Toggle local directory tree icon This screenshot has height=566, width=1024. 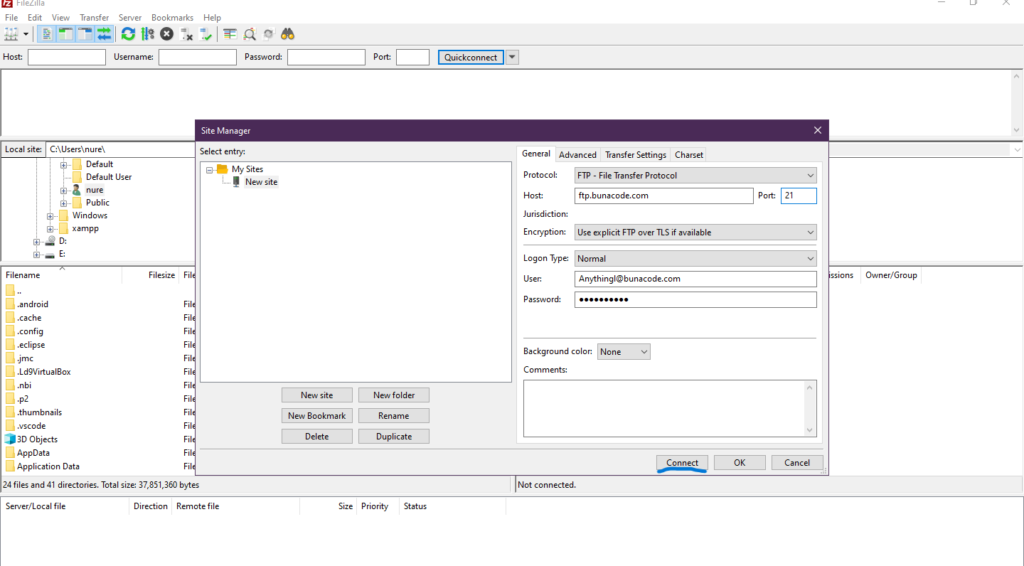(65, 34)
